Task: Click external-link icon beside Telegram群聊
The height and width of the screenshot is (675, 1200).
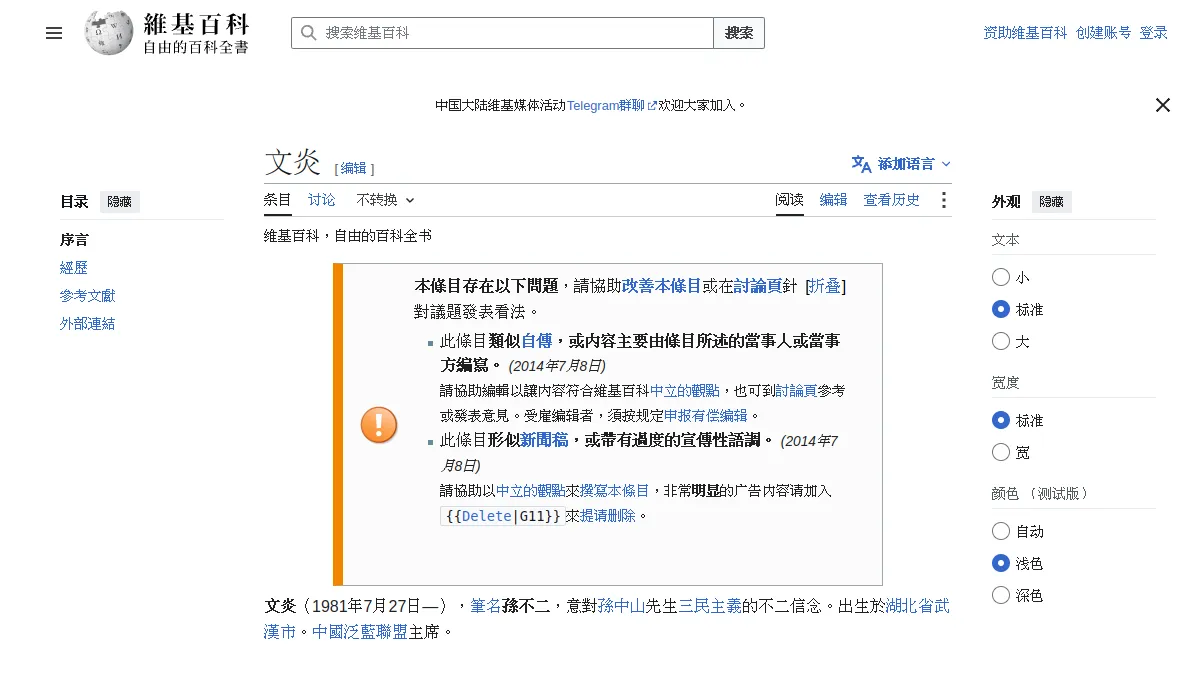Action: 653,105
